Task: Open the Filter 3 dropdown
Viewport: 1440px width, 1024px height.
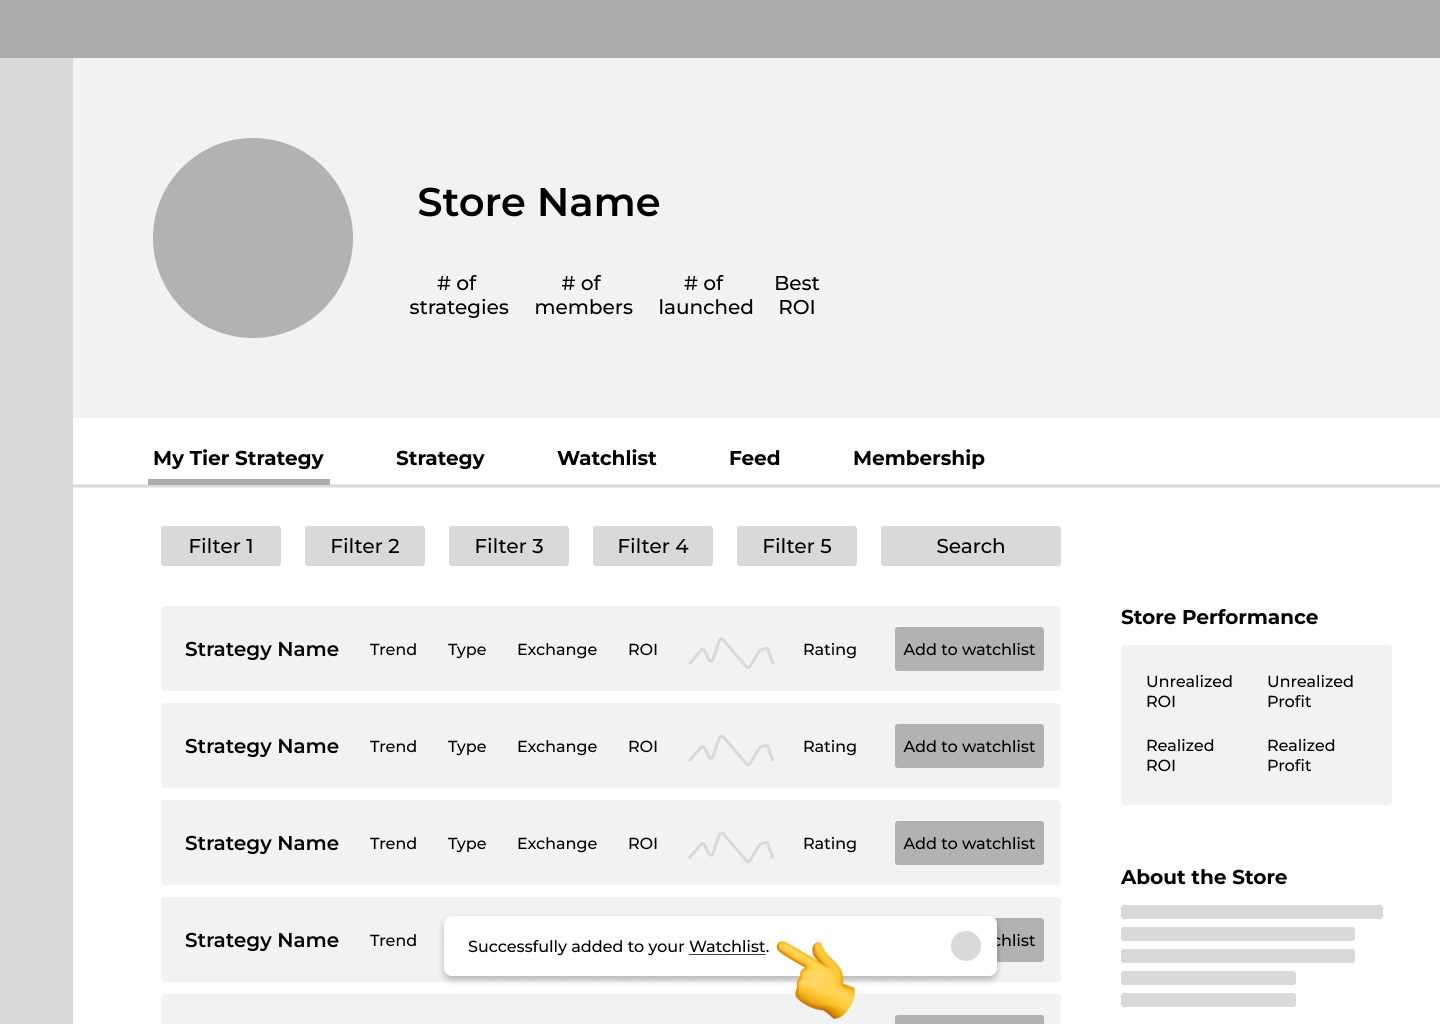Action: point(509,546)
